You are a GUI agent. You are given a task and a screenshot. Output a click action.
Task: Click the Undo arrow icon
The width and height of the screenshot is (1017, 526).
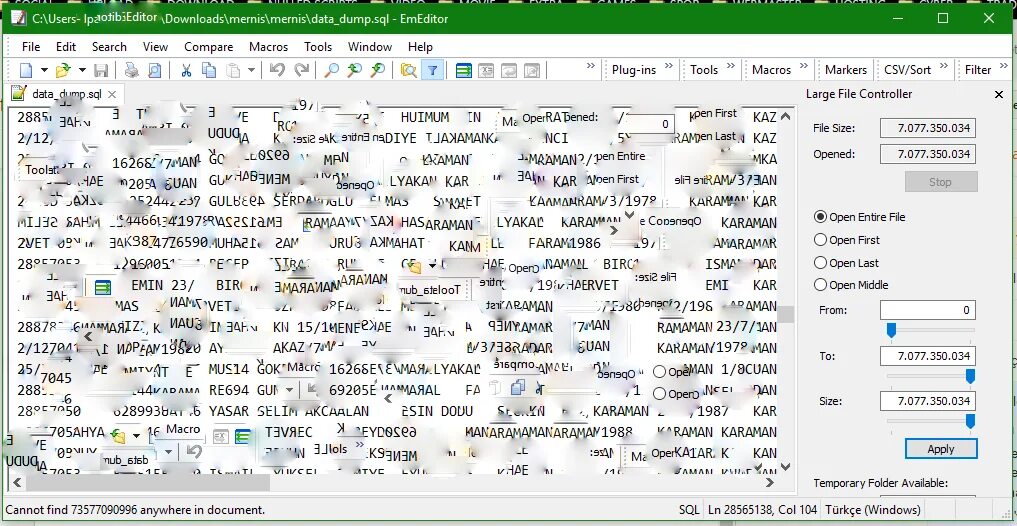(278, 70)
